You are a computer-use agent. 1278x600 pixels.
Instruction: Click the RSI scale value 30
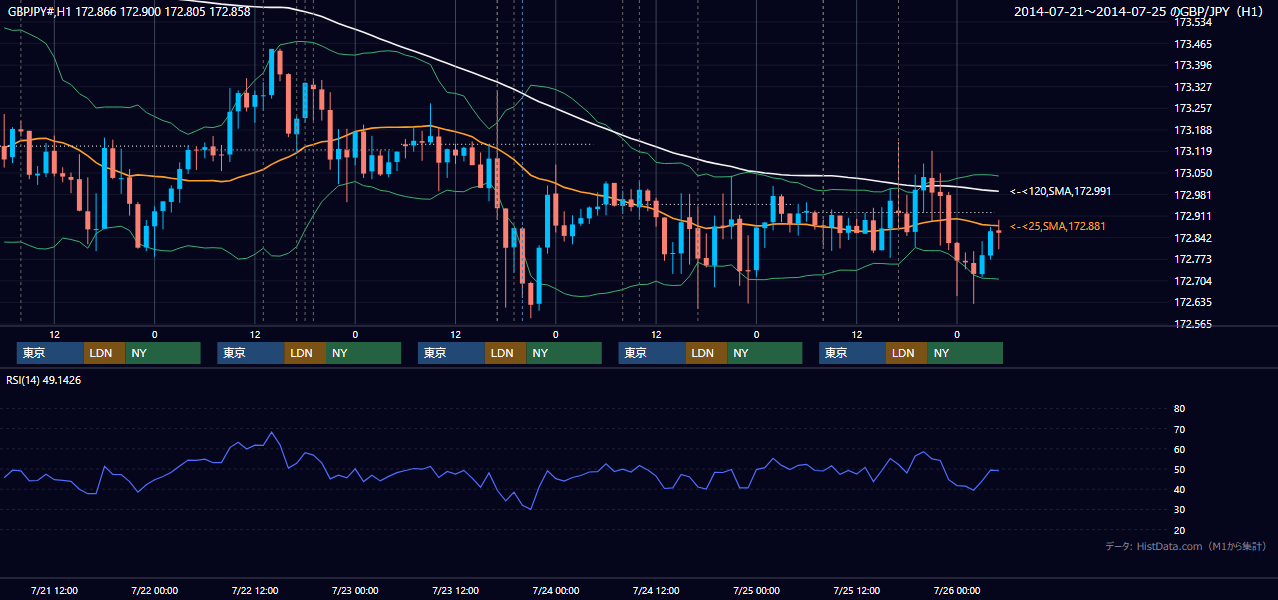(1179, 510)
